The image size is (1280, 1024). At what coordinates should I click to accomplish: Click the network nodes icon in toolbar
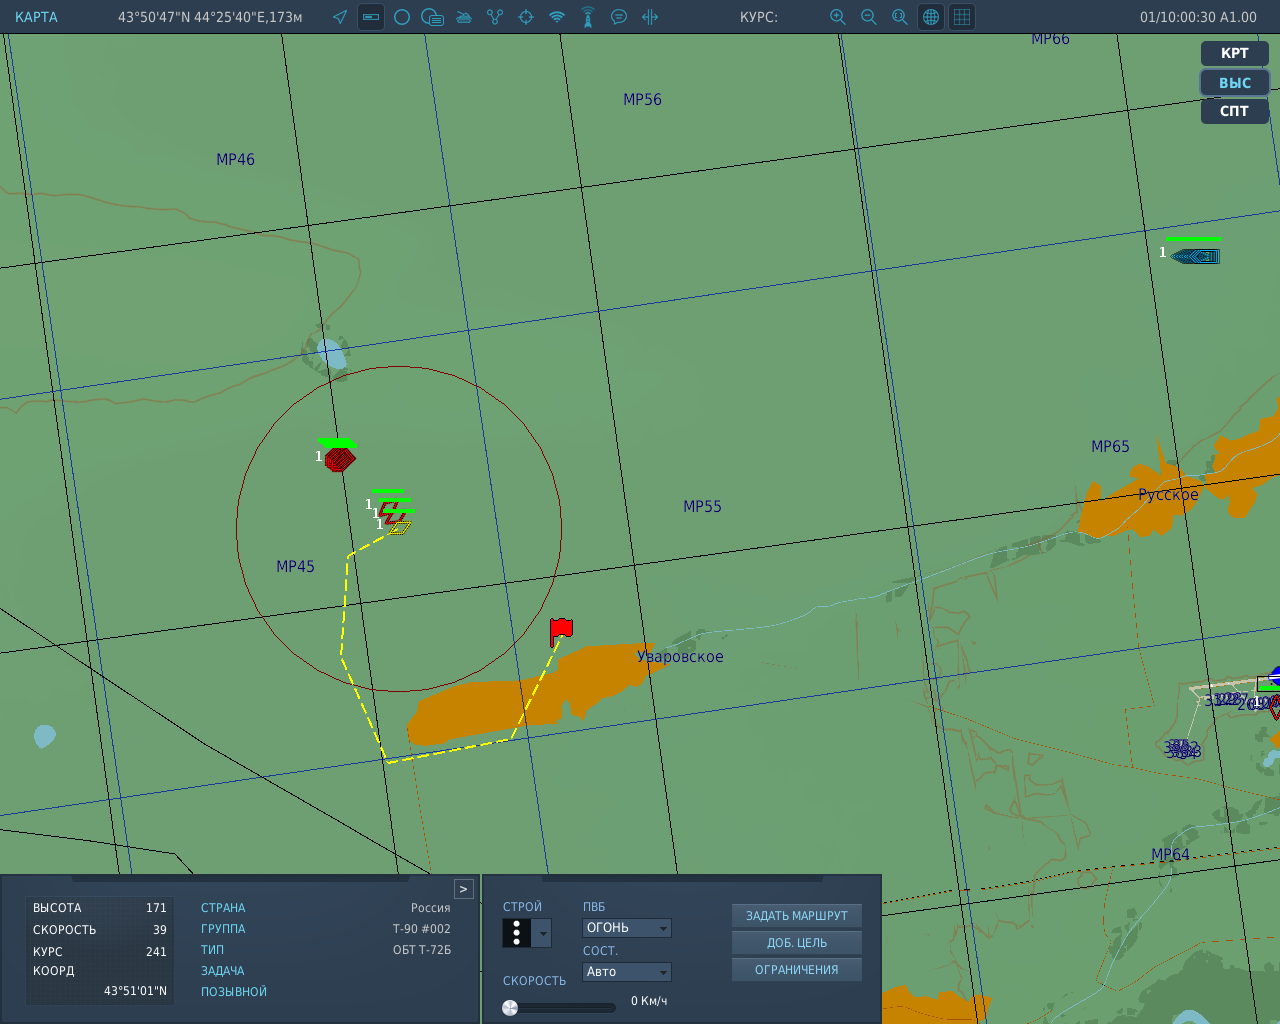tap(495, 17)
